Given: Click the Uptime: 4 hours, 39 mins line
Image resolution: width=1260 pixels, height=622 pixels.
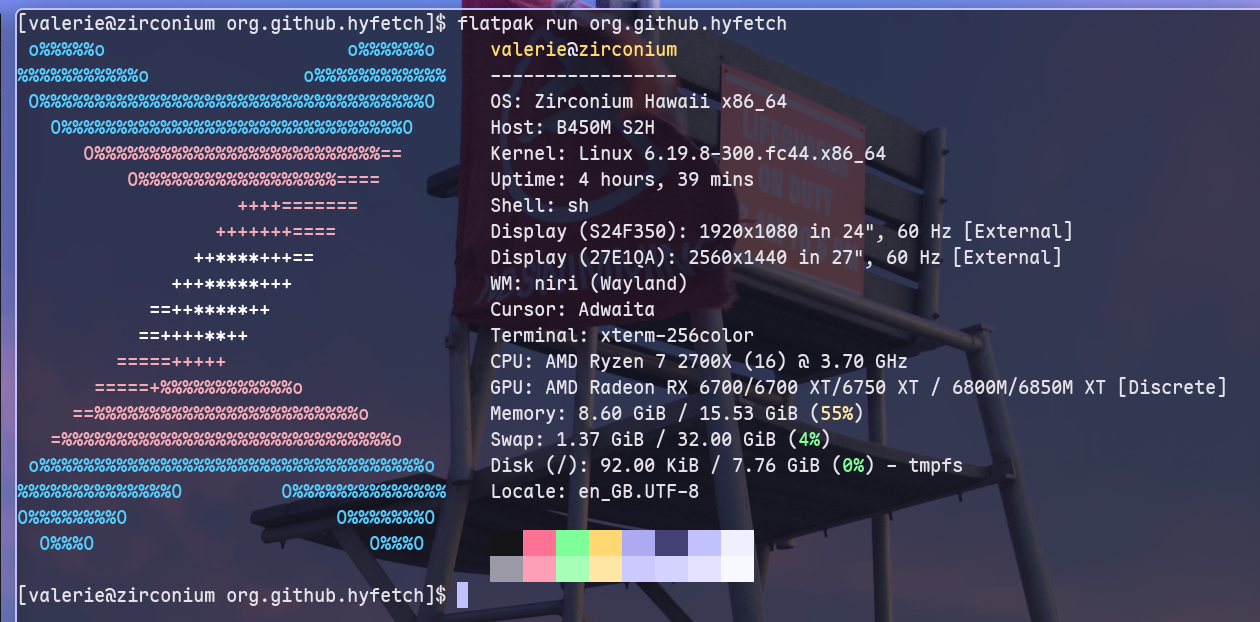Looking at the screenshot, I should tap(622, 179).
